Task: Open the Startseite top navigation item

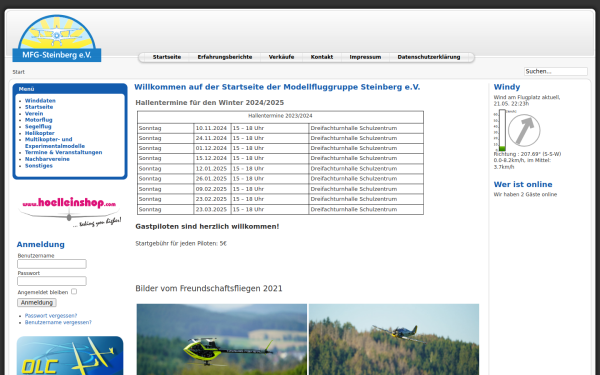Action: pyautogui.click(x=167, y=57)
